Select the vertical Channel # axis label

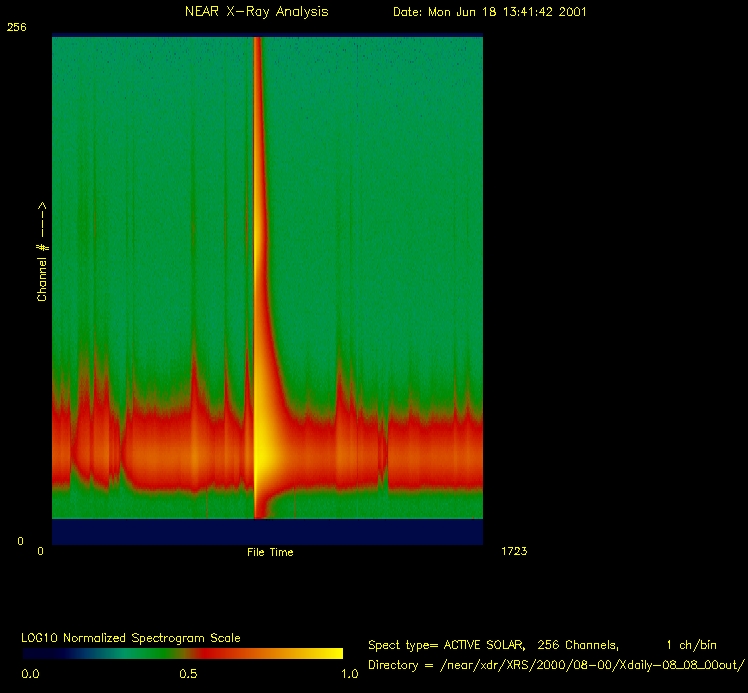(x=42, y=252)
